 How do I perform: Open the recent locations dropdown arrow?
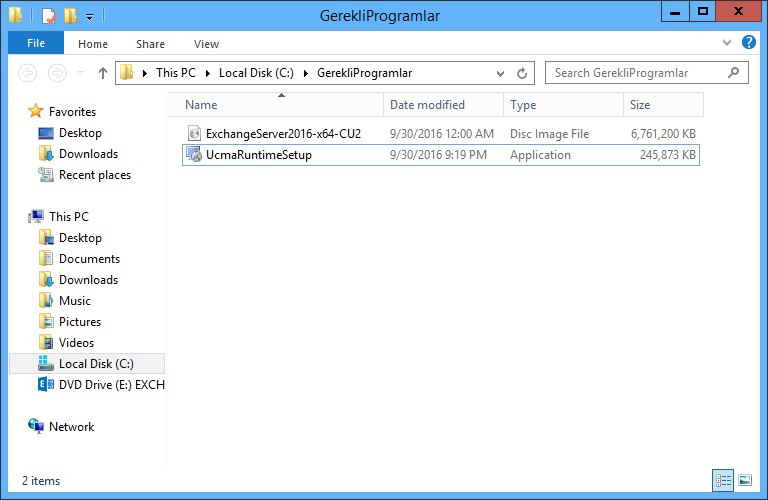80,73
